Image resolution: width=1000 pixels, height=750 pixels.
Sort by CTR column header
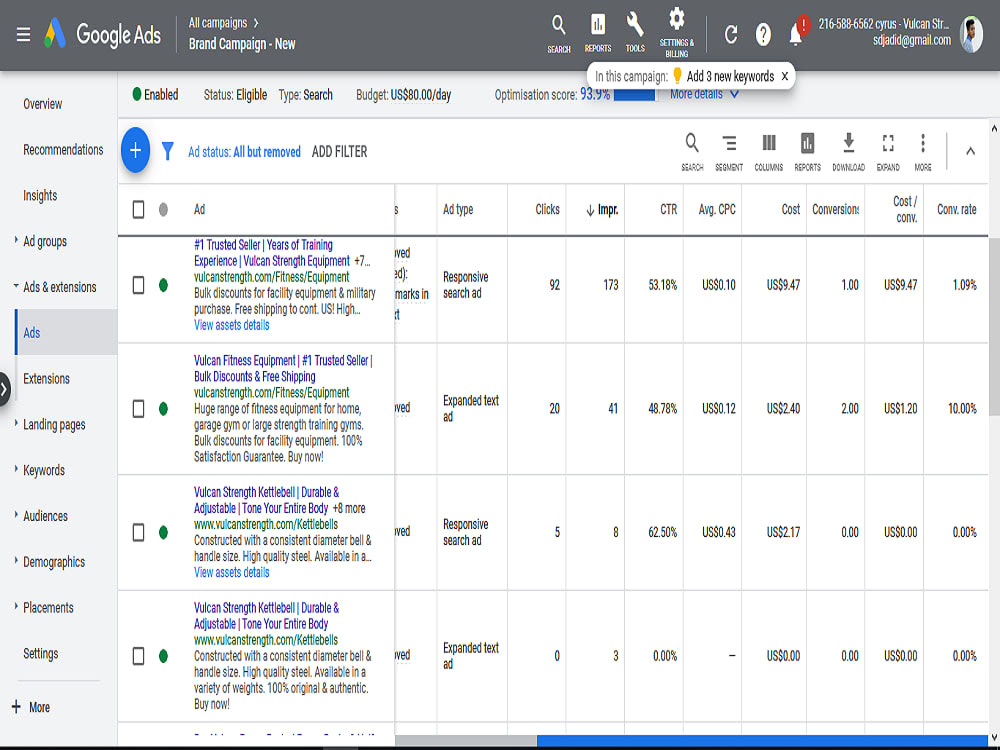(x=668, y=210)
